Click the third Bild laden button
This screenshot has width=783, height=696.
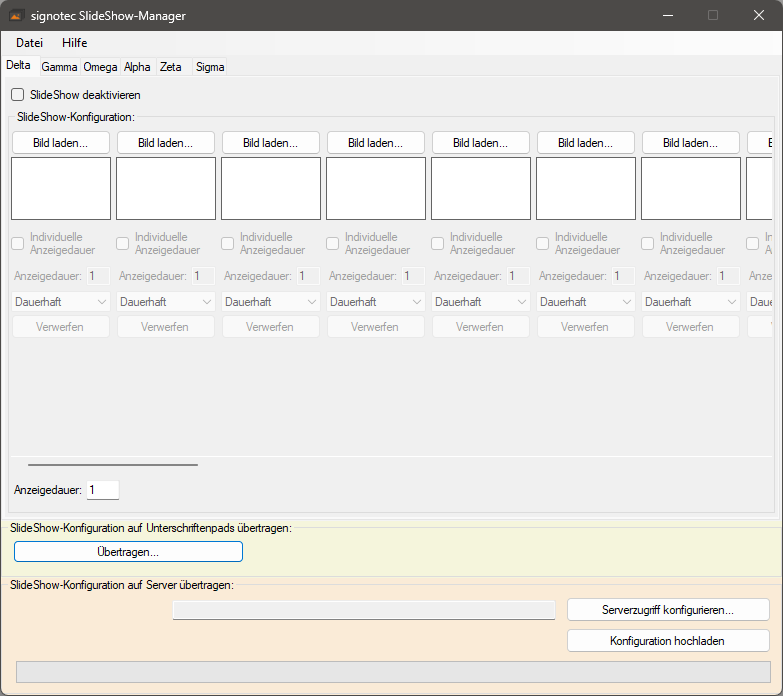(271, 143)
